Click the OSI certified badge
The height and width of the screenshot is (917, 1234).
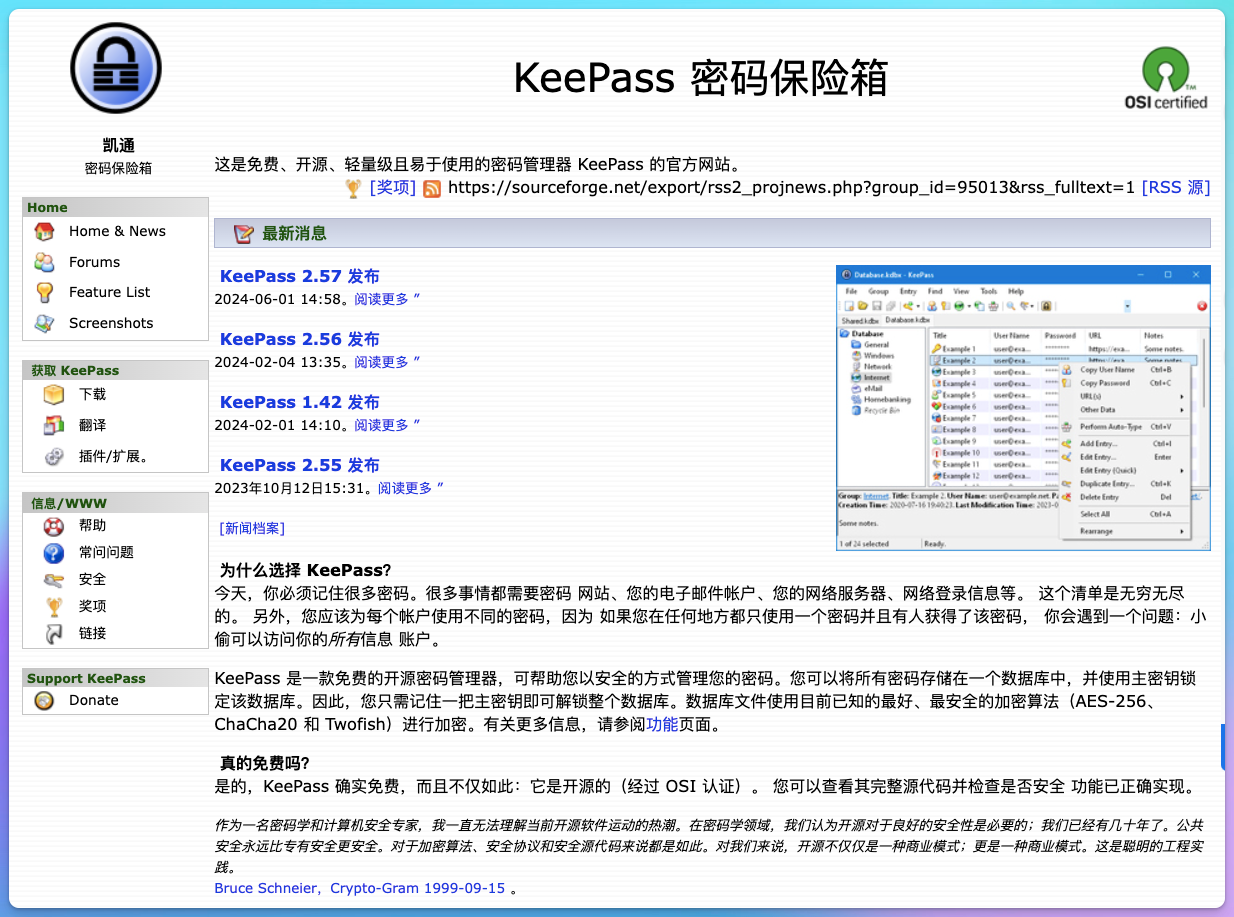pyautogui.click(x=1166, y=79)
